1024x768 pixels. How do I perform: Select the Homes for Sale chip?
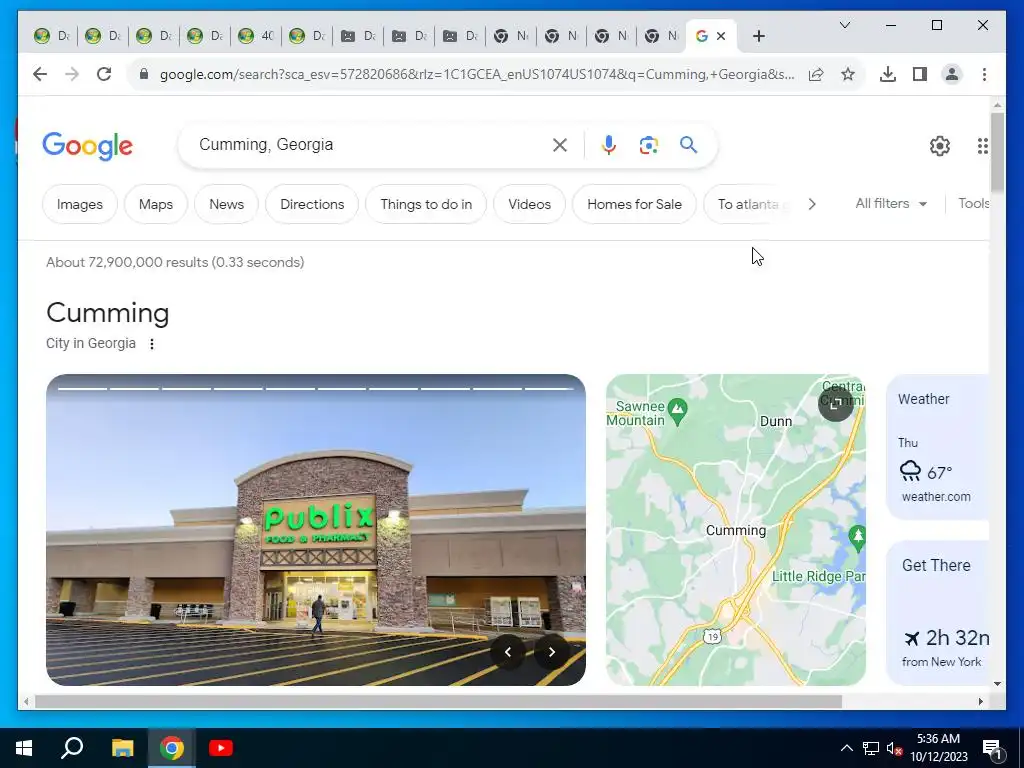pyautogui.click(x=634, y=204)
